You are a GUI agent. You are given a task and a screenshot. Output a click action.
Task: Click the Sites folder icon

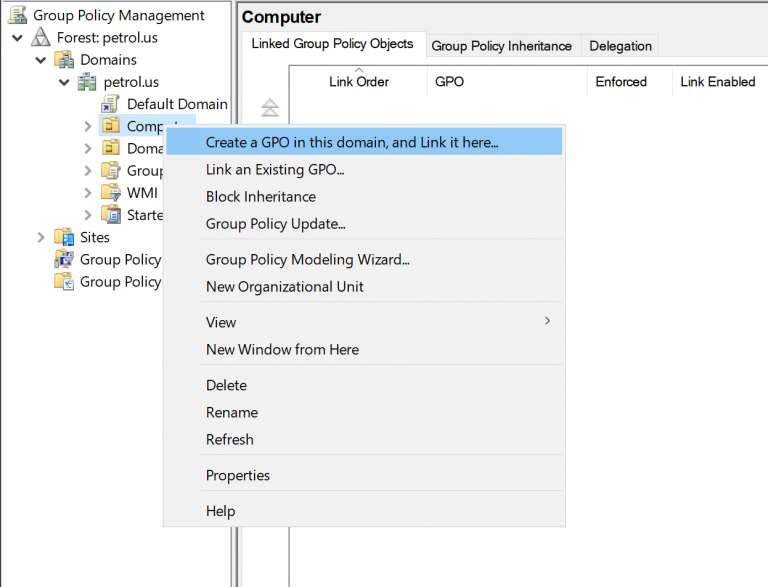click(64, 237)
